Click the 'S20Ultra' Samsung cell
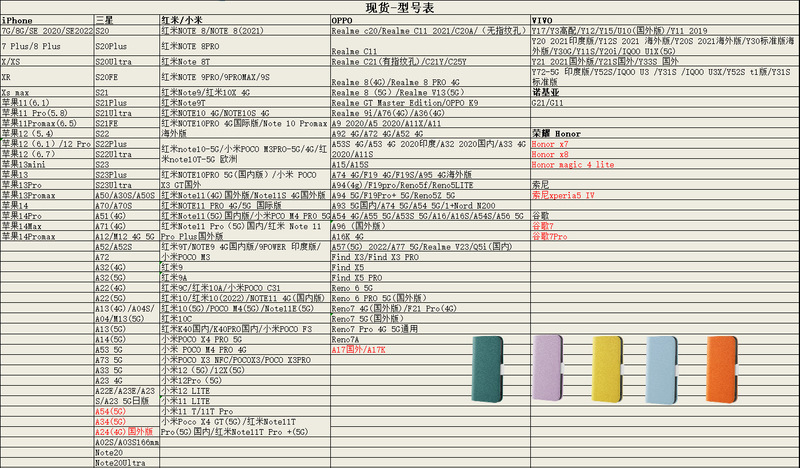800x468 pixels. pos(127,62)
